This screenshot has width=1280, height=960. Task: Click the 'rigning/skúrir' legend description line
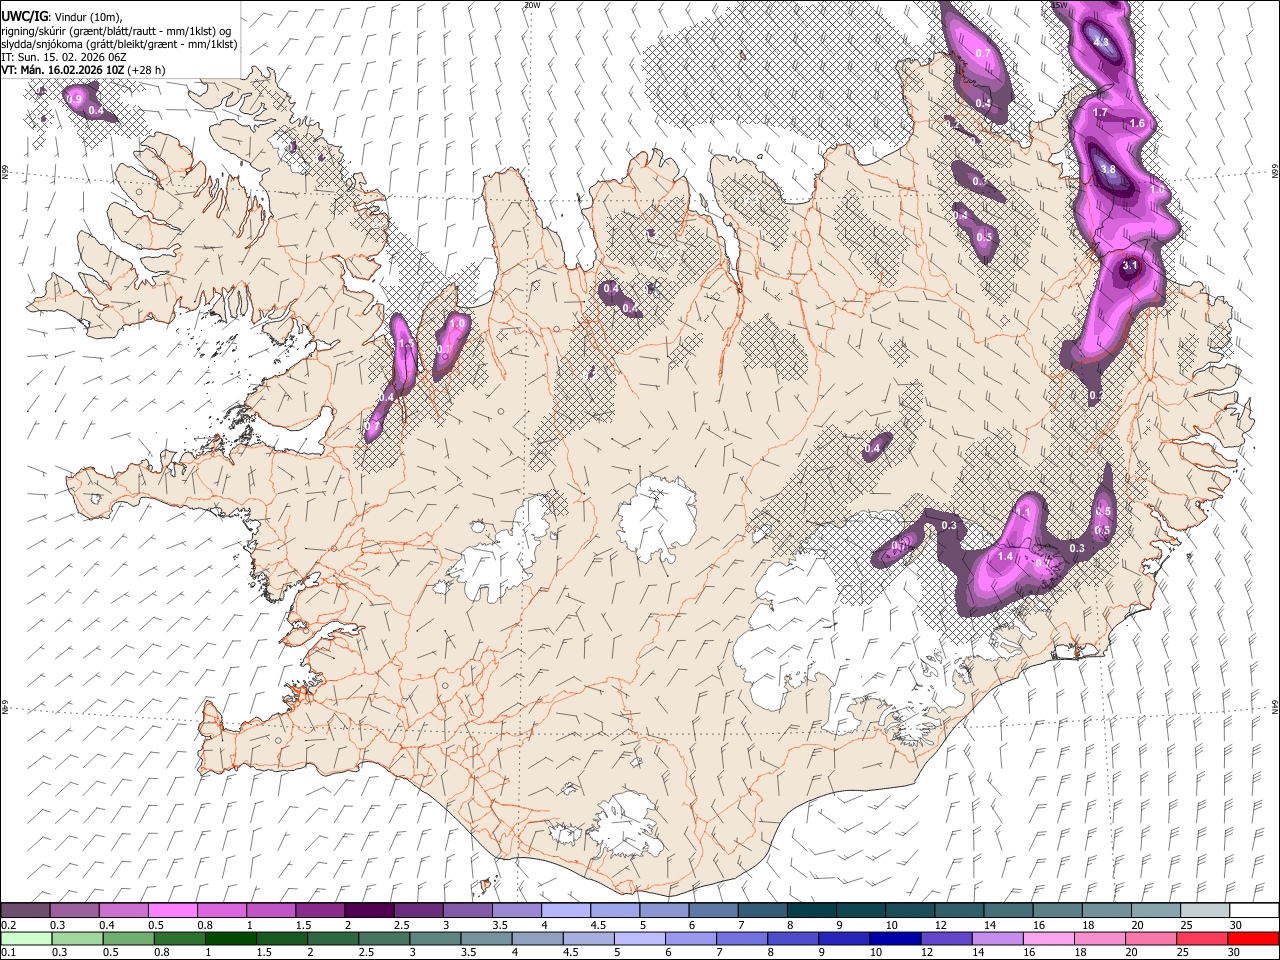[x=118, y=31]
